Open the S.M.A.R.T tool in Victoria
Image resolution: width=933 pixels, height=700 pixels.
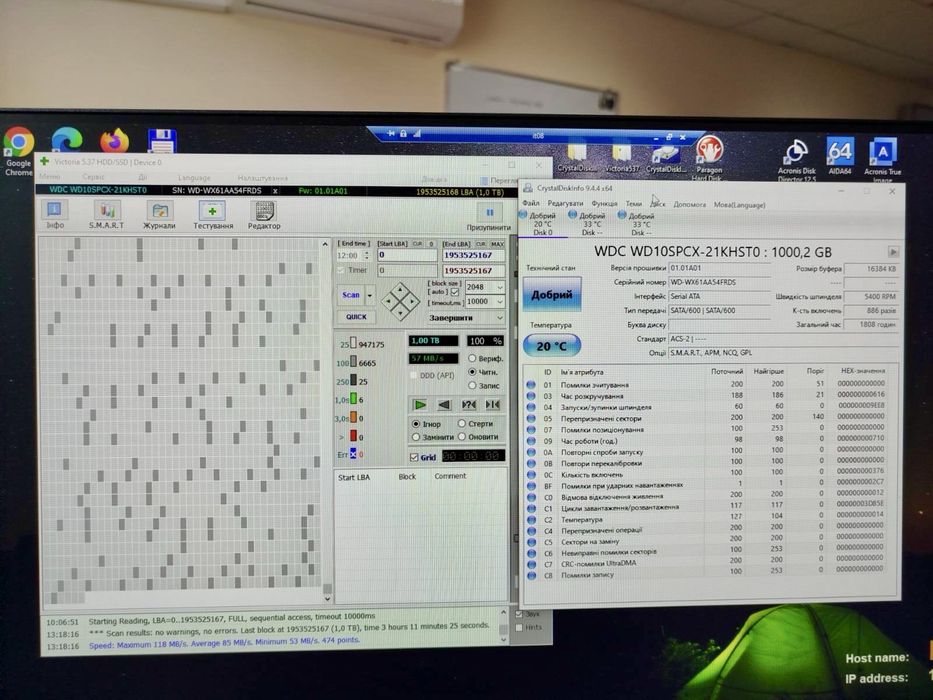107,214
